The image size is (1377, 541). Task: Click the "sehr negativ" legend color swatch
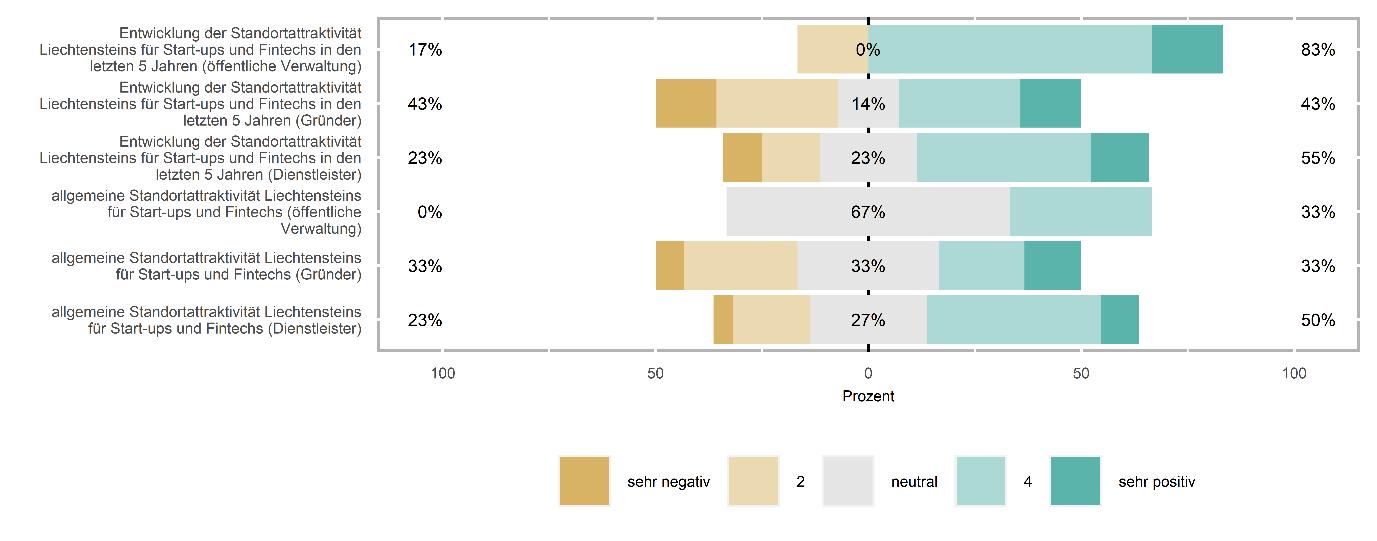[x=584, y=481]
